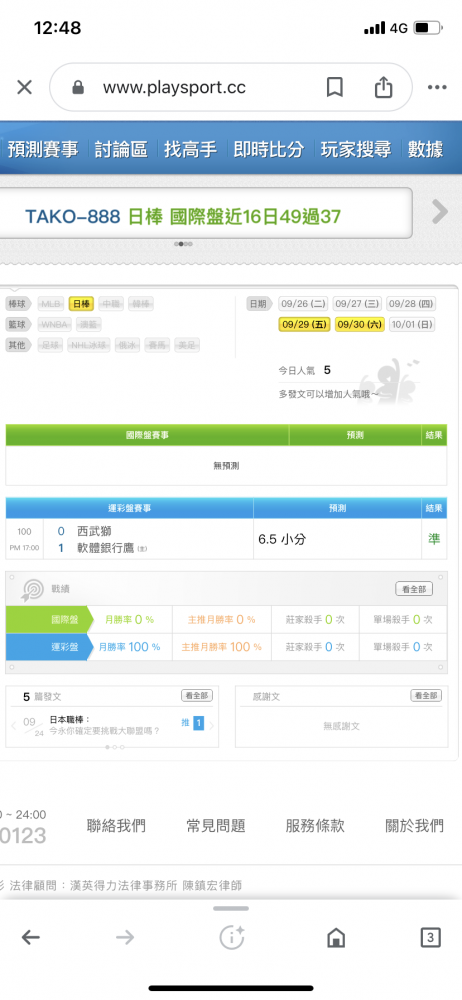
Task: Show previous post with left arrow
Action: tap(14, 725)
